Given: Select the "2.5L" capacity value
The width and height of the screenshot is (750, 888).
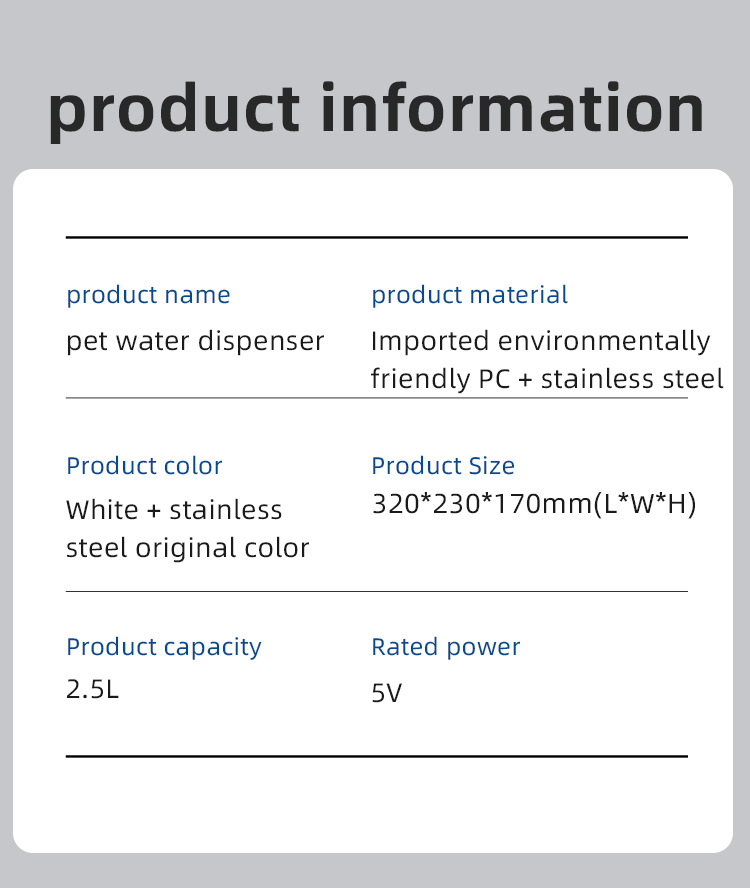Looking at the screenshot, I should pyautogui.click(x=92, y=690).
